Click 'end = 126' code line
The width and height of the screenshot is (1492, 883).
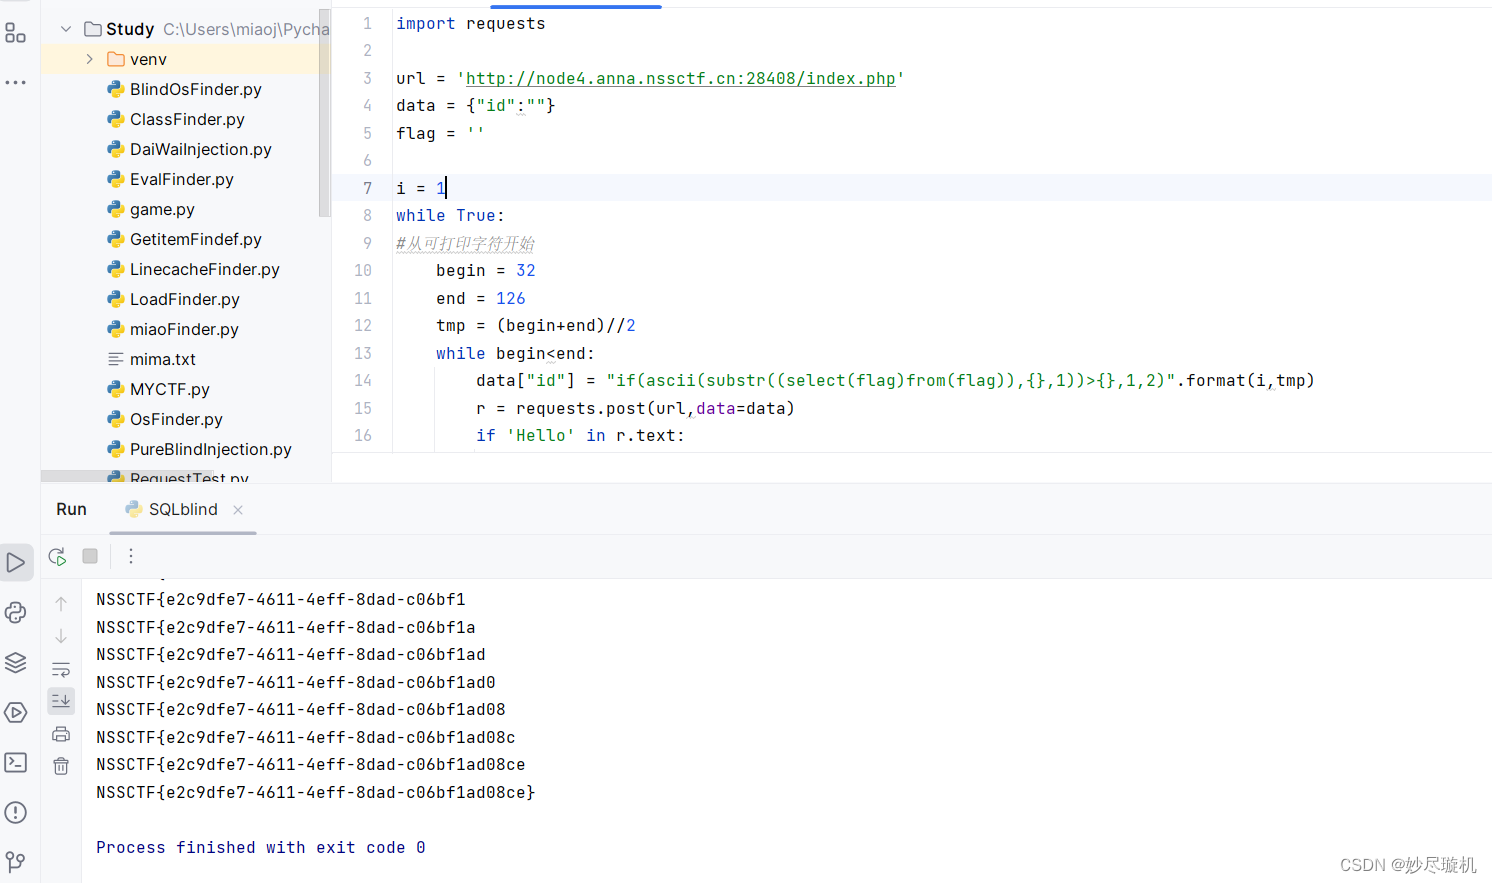point(481,298)
